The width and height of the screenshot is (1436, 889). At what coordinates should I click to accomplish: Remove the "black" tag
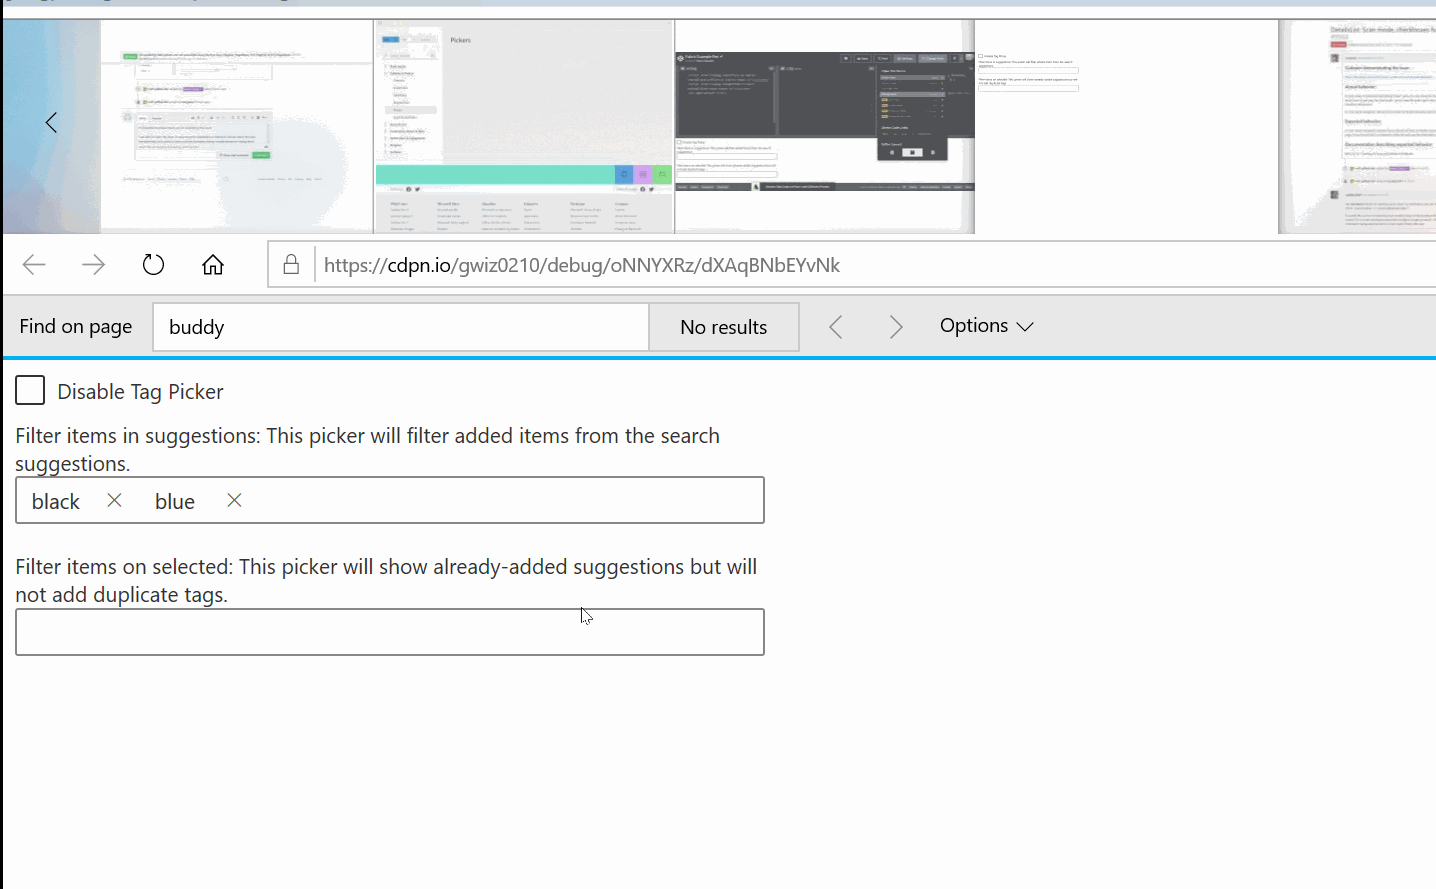pyautogui.click(x=114, y=500)
